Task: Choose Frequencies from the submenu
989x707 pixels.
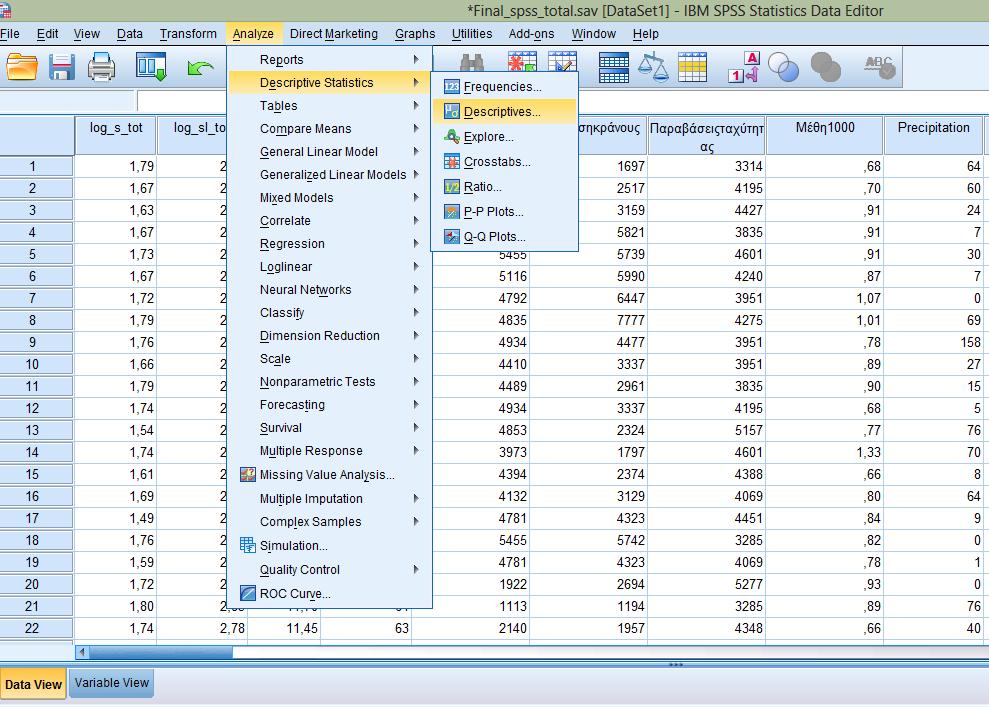Action: (x=503, y=86)
